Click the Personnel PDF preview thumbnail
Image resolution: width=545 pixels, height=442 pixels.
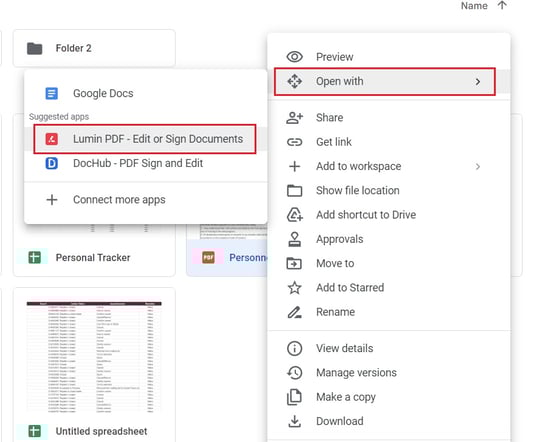click(233, 232)
